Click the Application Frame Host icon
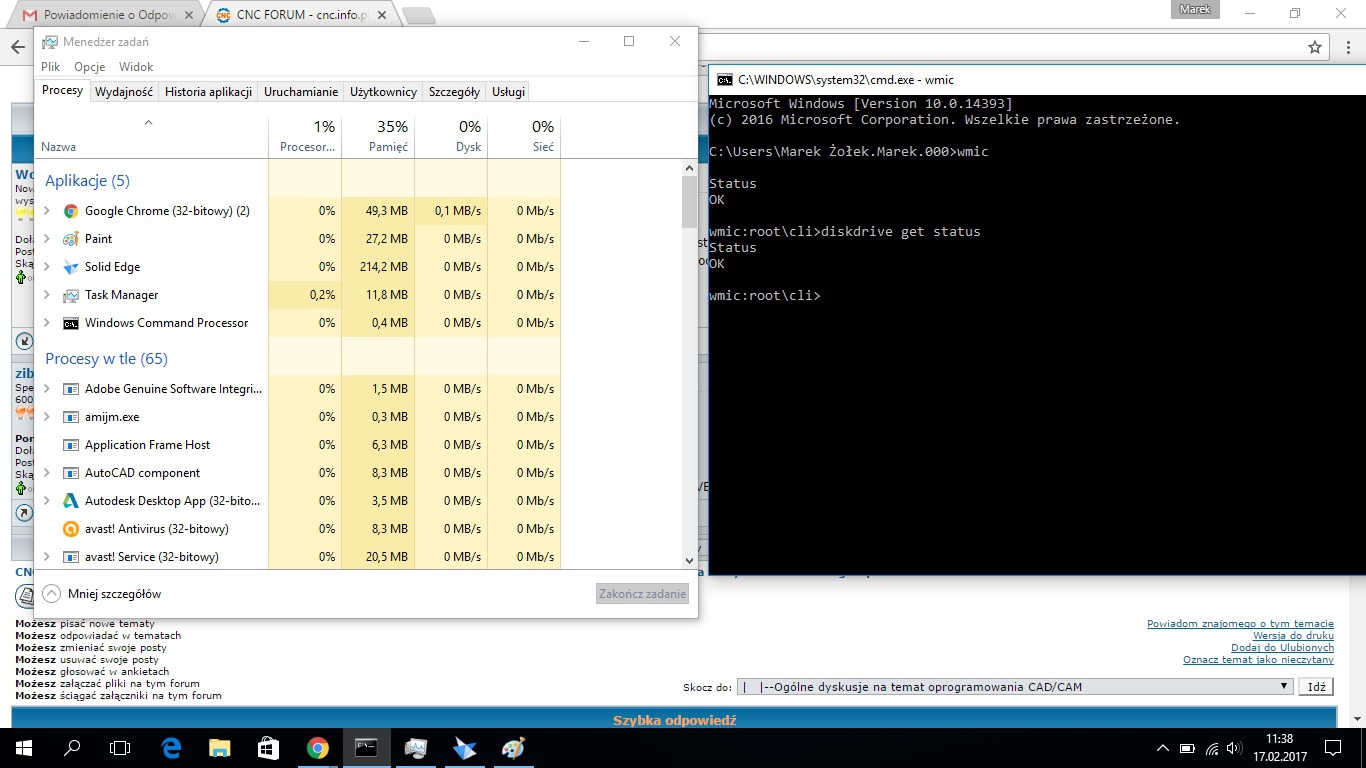The height and width of the screenshot is (768, 1366). coord(71,445)
